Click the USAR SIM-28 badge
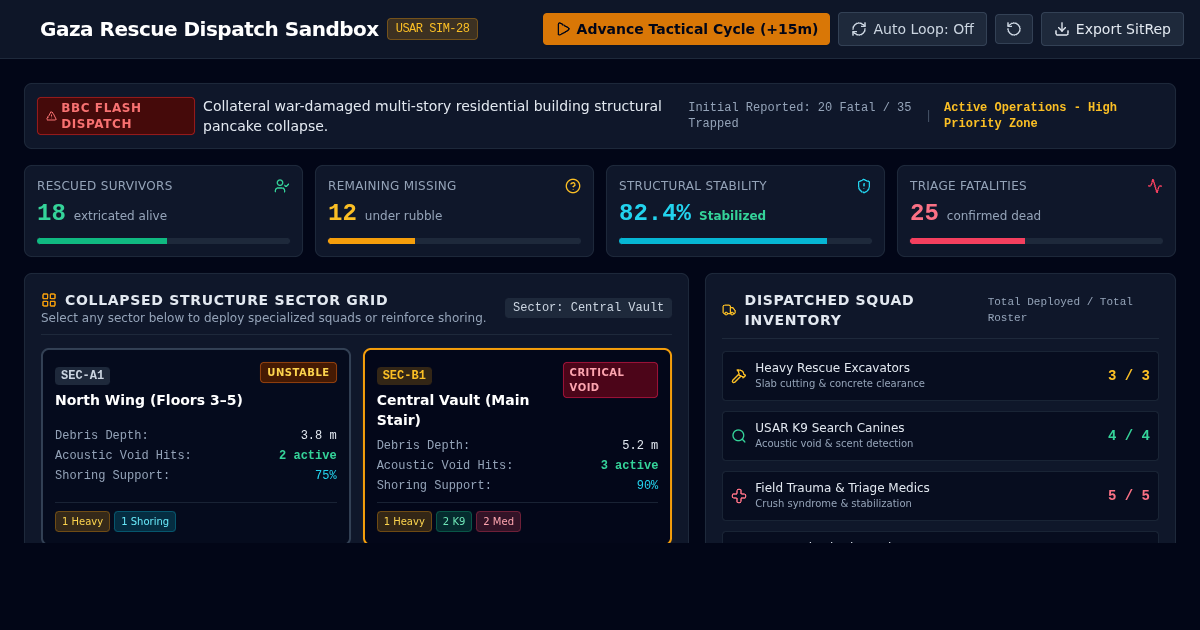Screen dimensions: 1200x630 coord(432,29)
